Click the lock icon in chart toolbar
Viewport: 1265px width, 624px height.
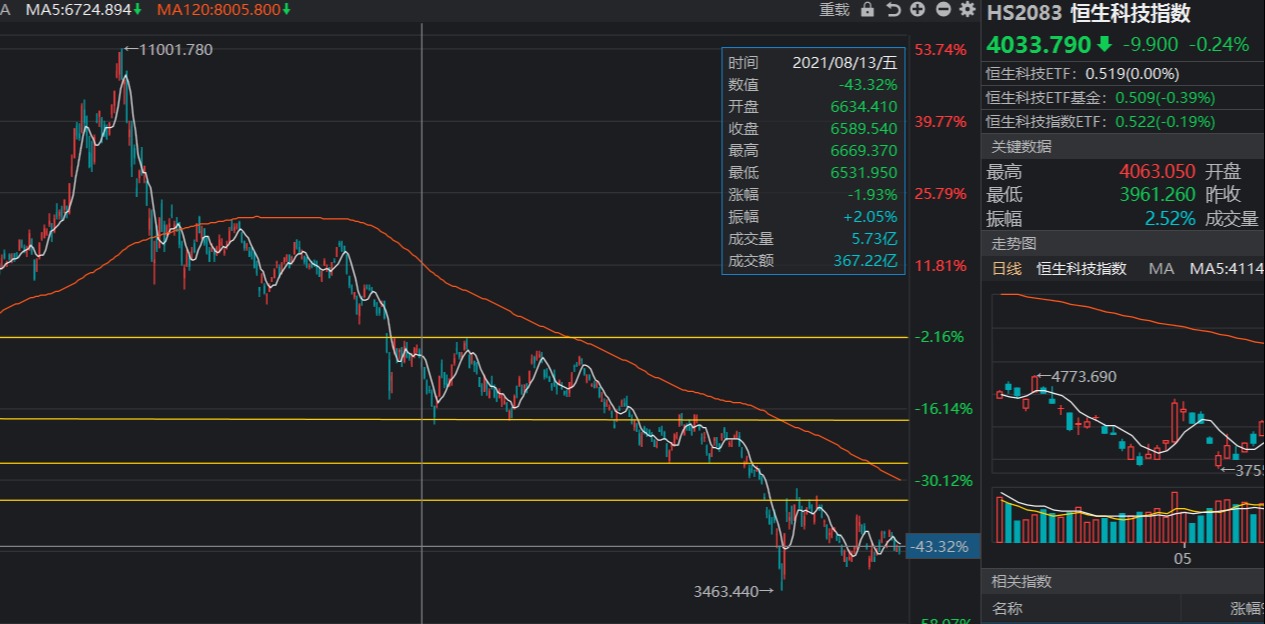(x=867, y=9)
